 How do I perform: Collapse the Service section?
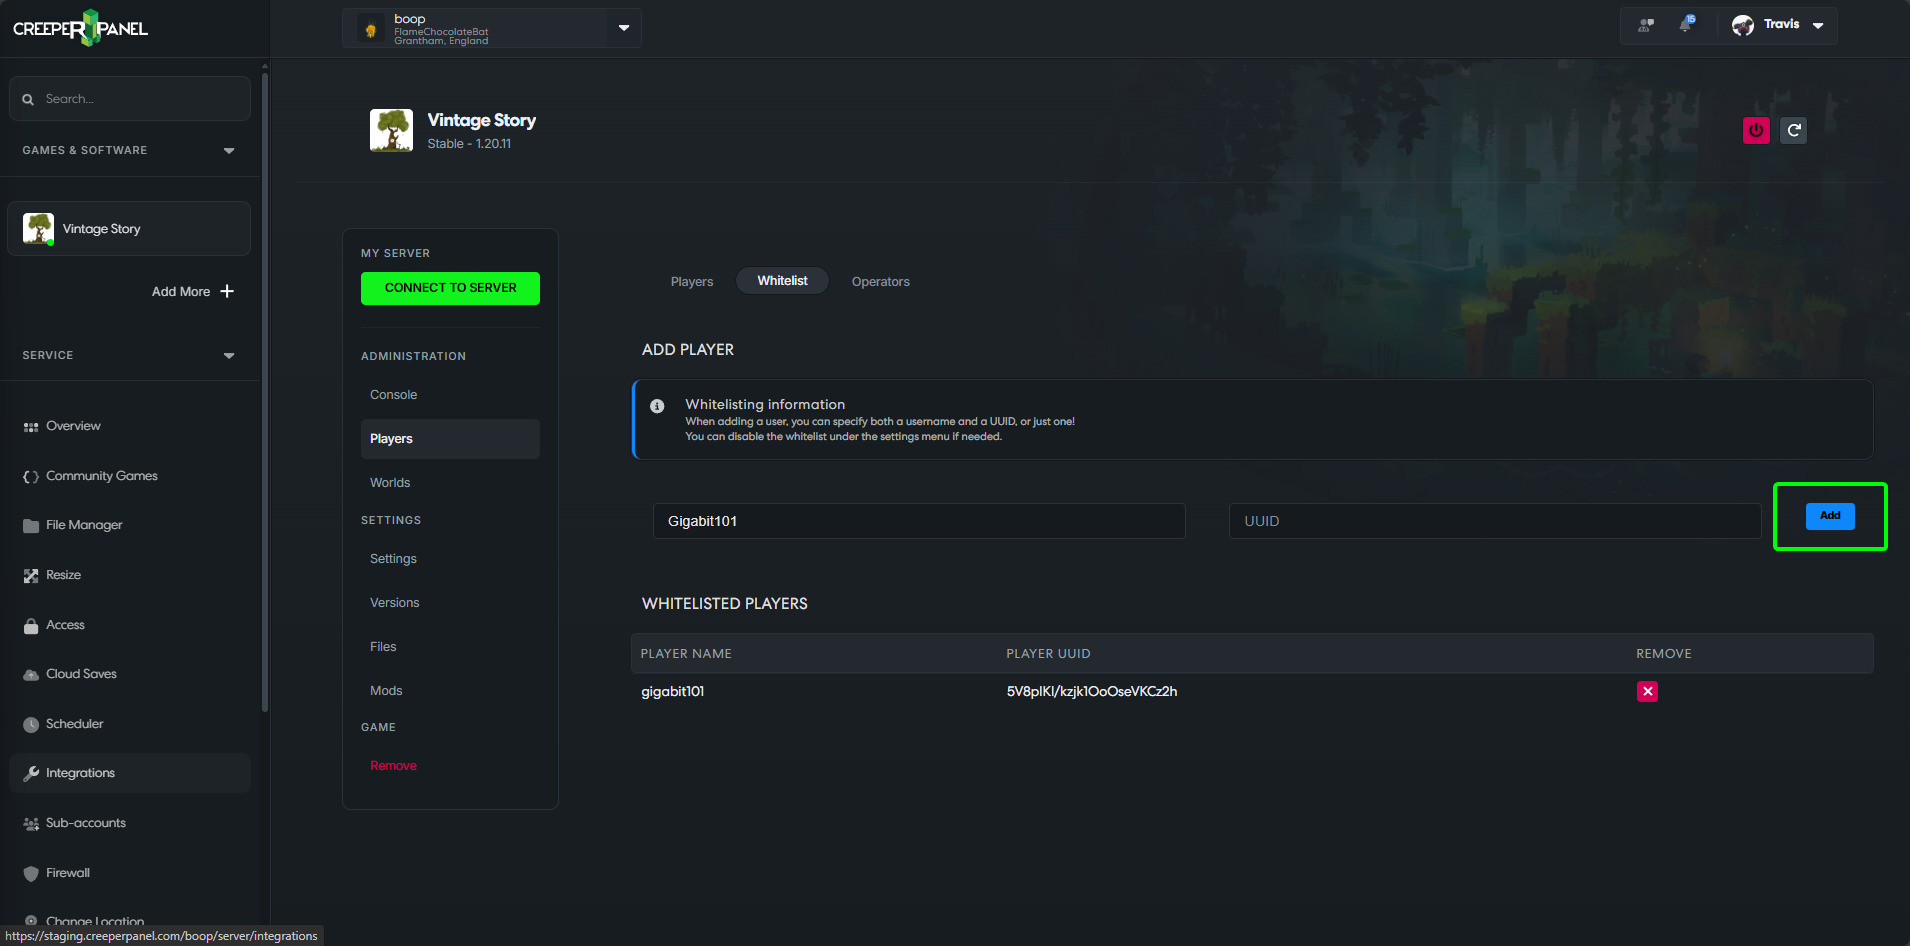[x=229, y=355]
